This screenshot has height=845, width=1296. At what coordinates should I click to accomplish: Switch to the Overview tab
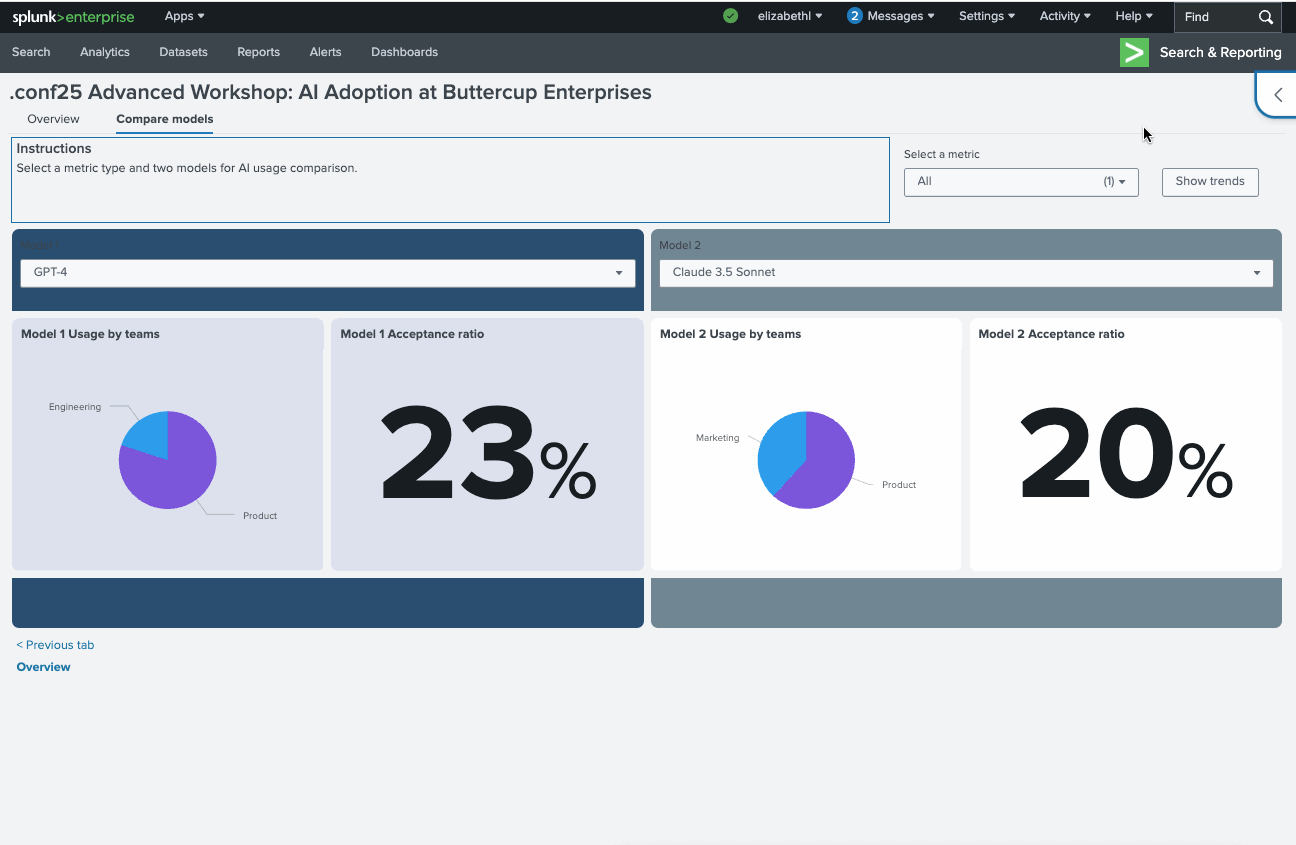click(53, 119)
